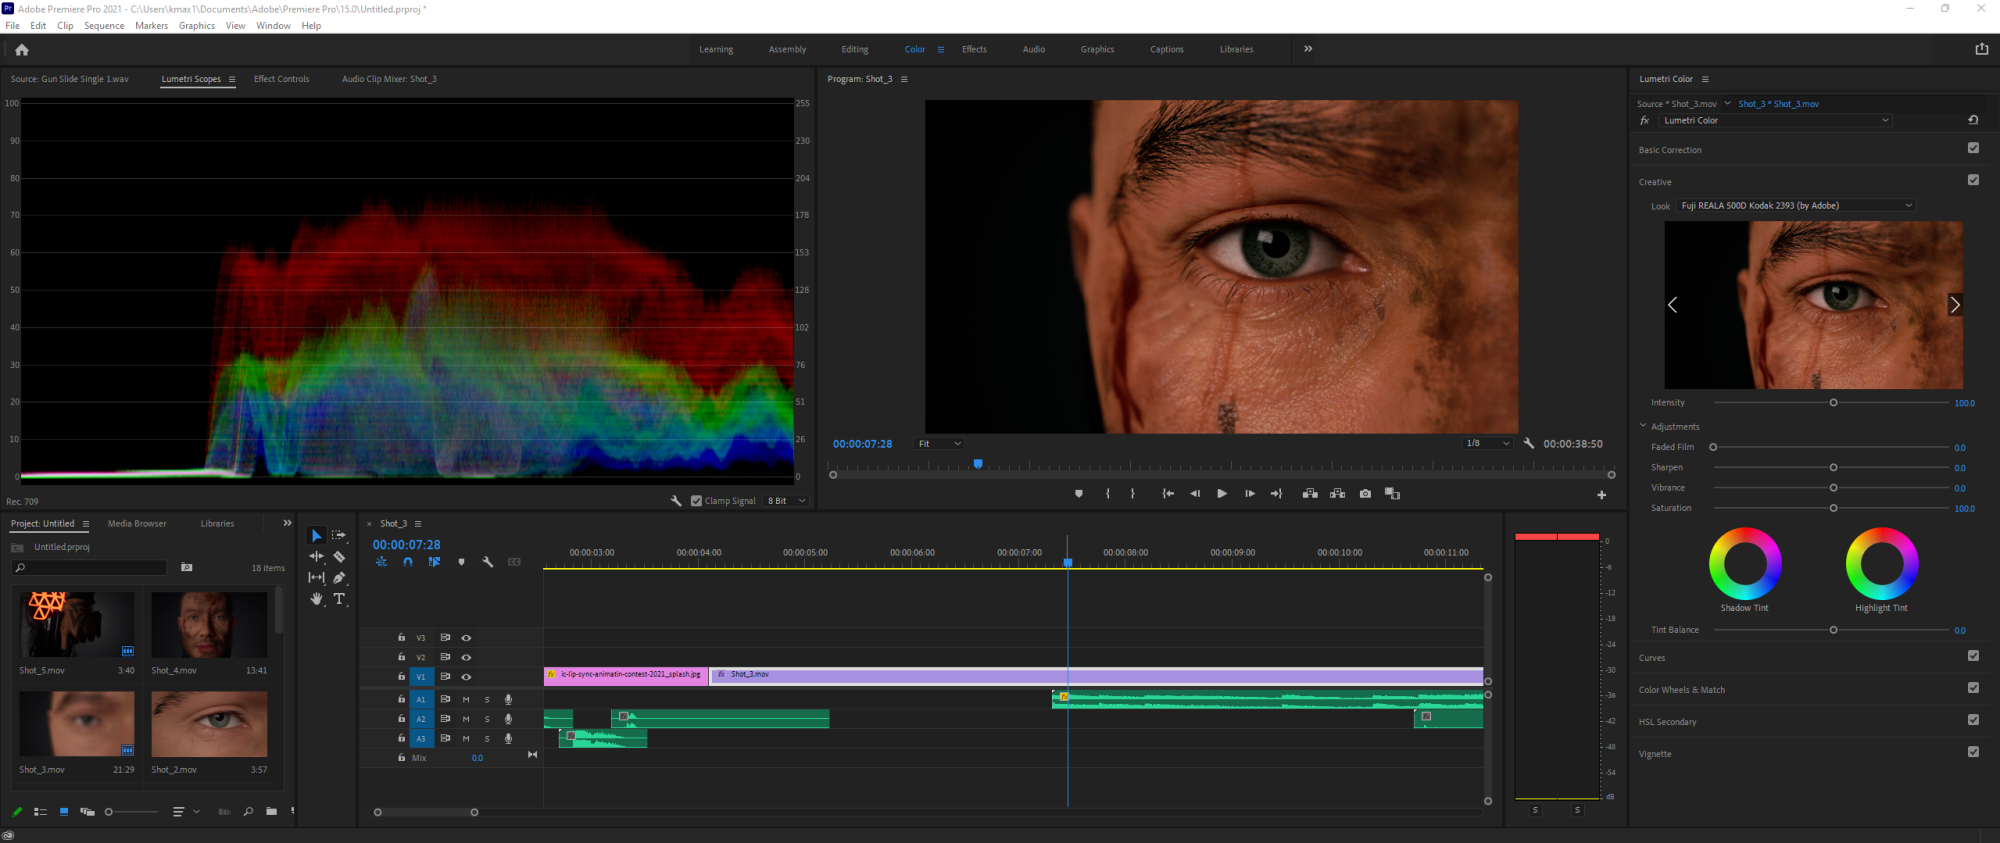Show more workspaces chevron
The width and height of the screenshot is (2000, 843).
tap(1308, 49)
